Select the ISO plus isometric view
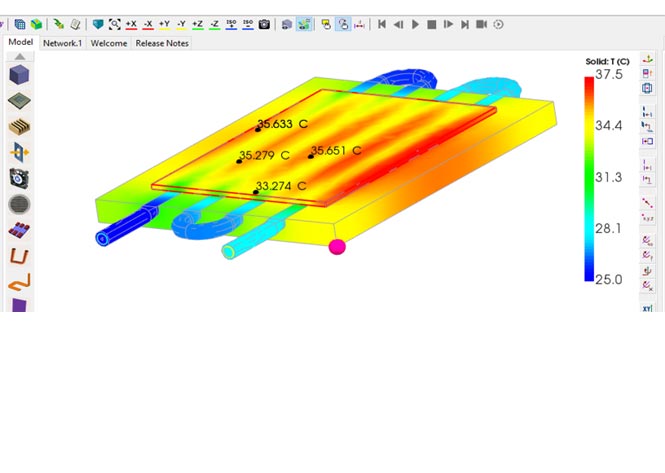 click(x=231, y=24)
